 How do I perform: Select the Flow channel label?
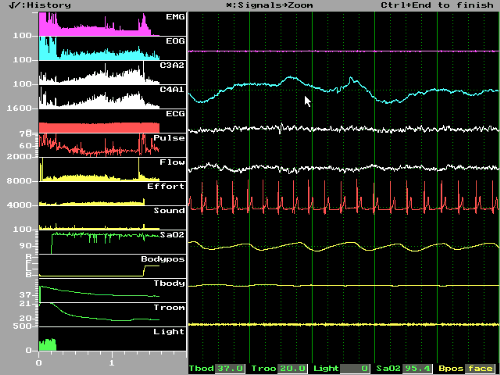click(x=172, y=162)
